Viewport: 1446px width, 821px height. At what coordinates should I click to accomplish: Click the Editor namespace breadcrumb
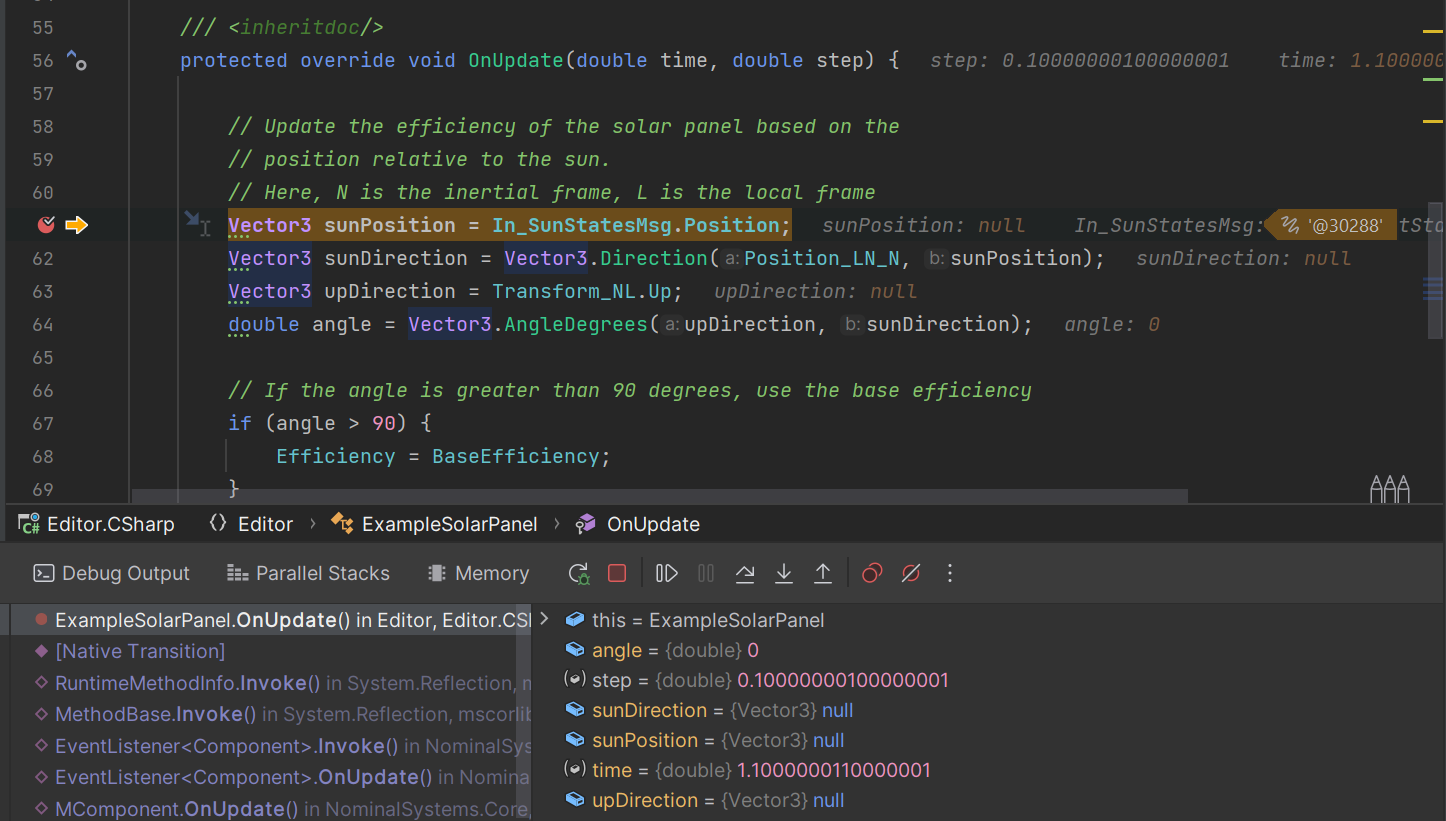(x=251, y=524)
